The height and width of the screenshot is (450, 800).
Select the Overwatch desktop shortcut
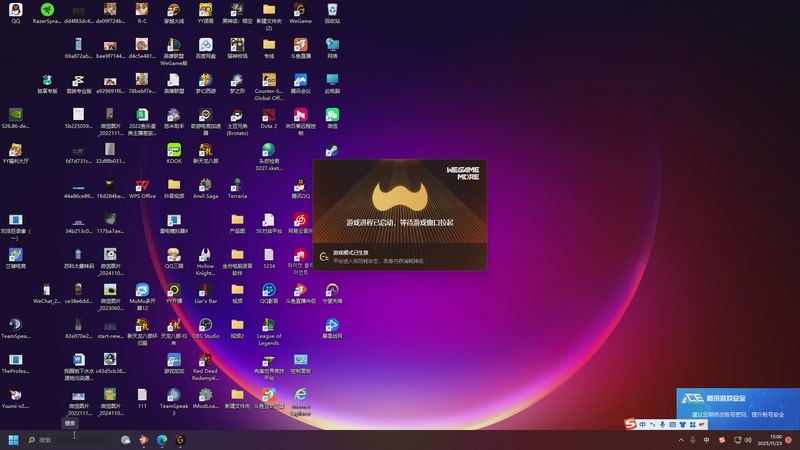332,294
